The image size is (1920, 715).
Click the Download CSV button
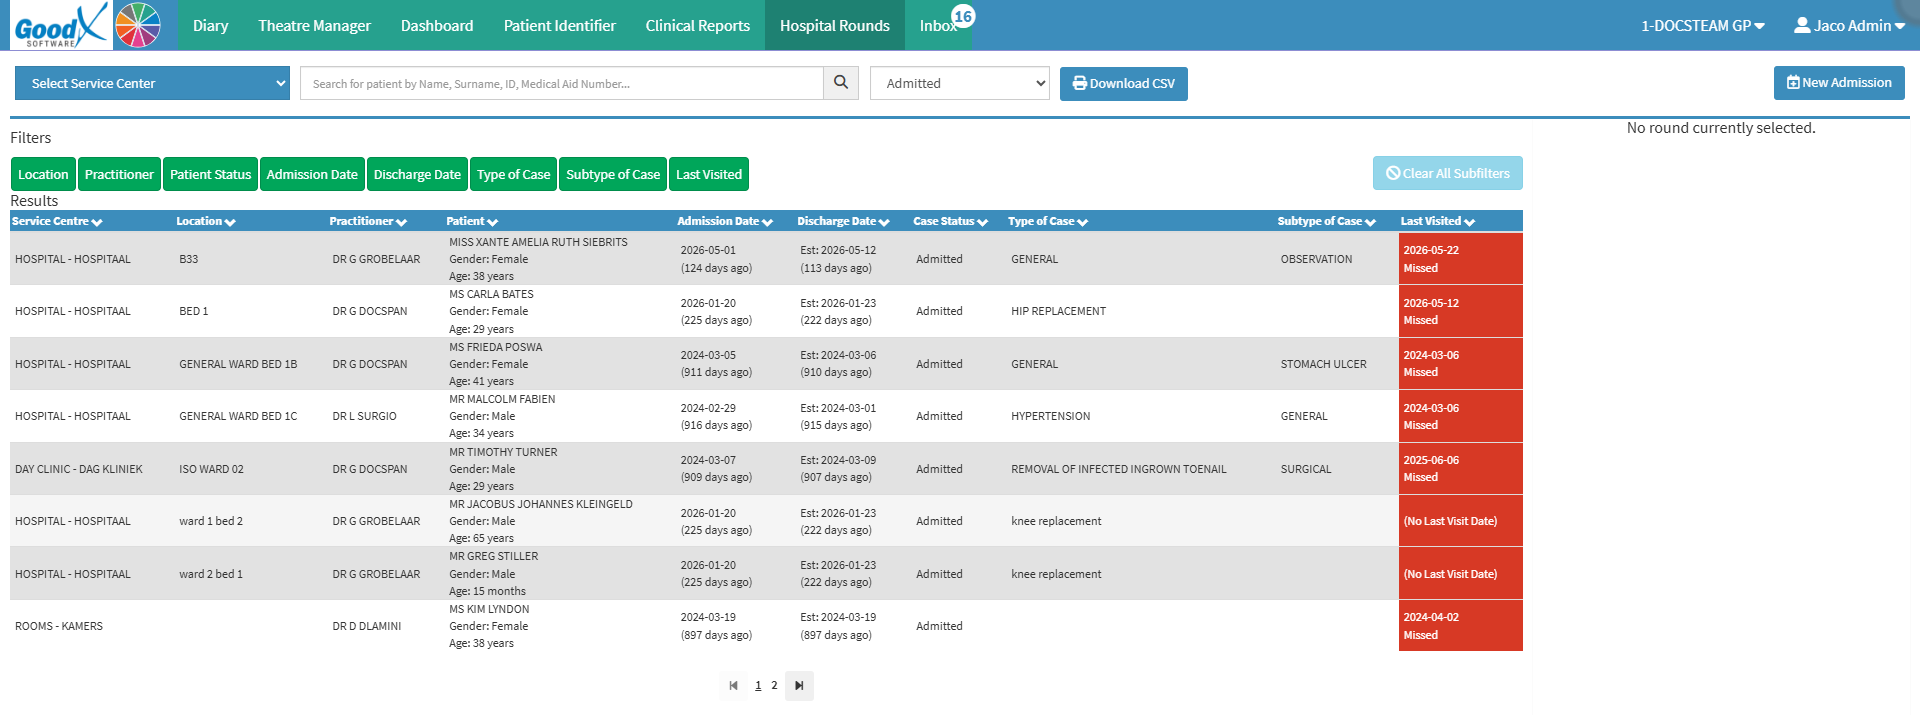click(1124, 83)
